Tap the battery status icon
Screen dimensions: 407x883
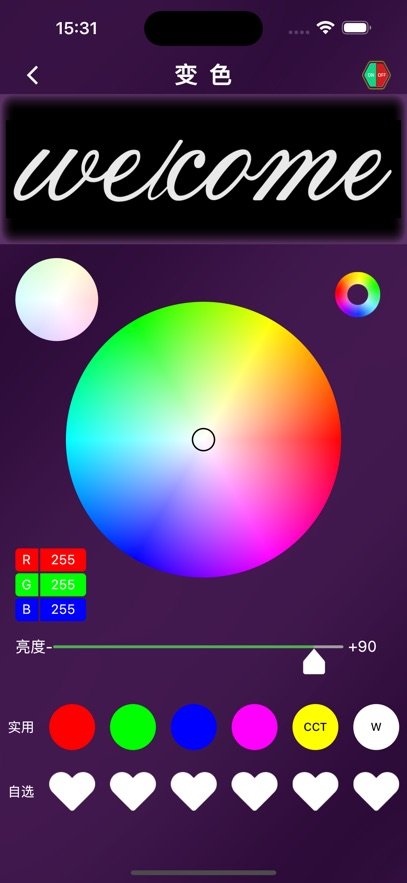point(356,28)
